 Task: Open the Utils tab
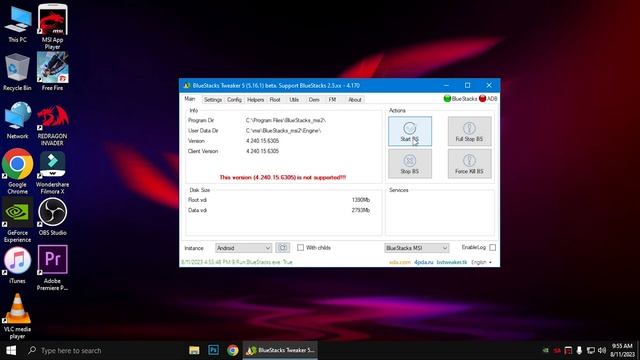(x=294, y=100)
